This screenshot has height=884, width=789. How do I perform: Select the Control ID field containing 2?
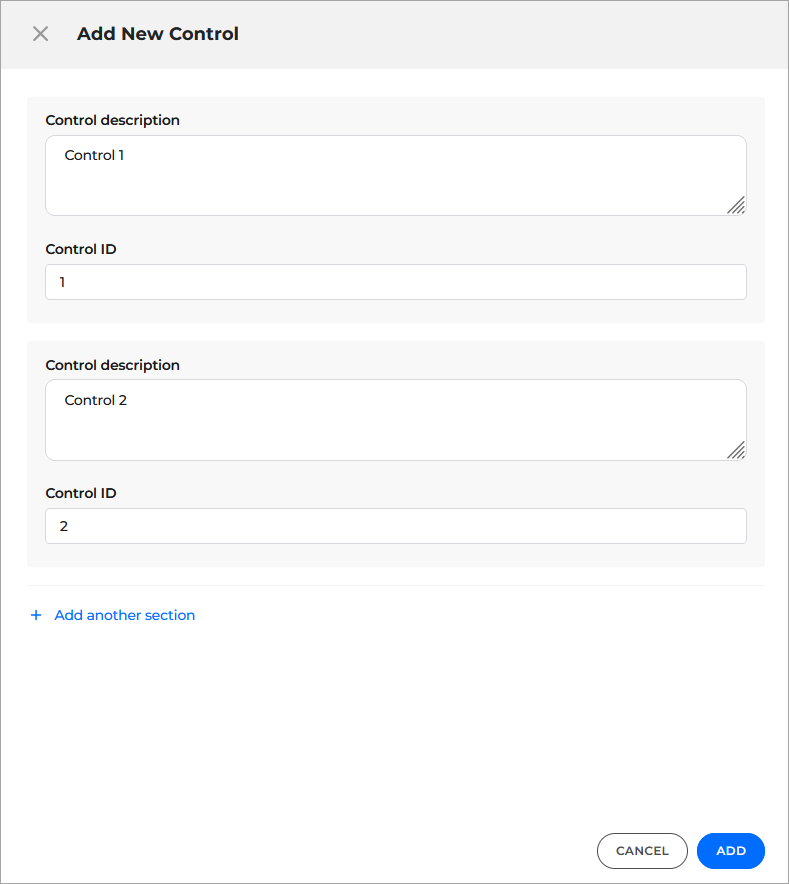click(395, 526)
